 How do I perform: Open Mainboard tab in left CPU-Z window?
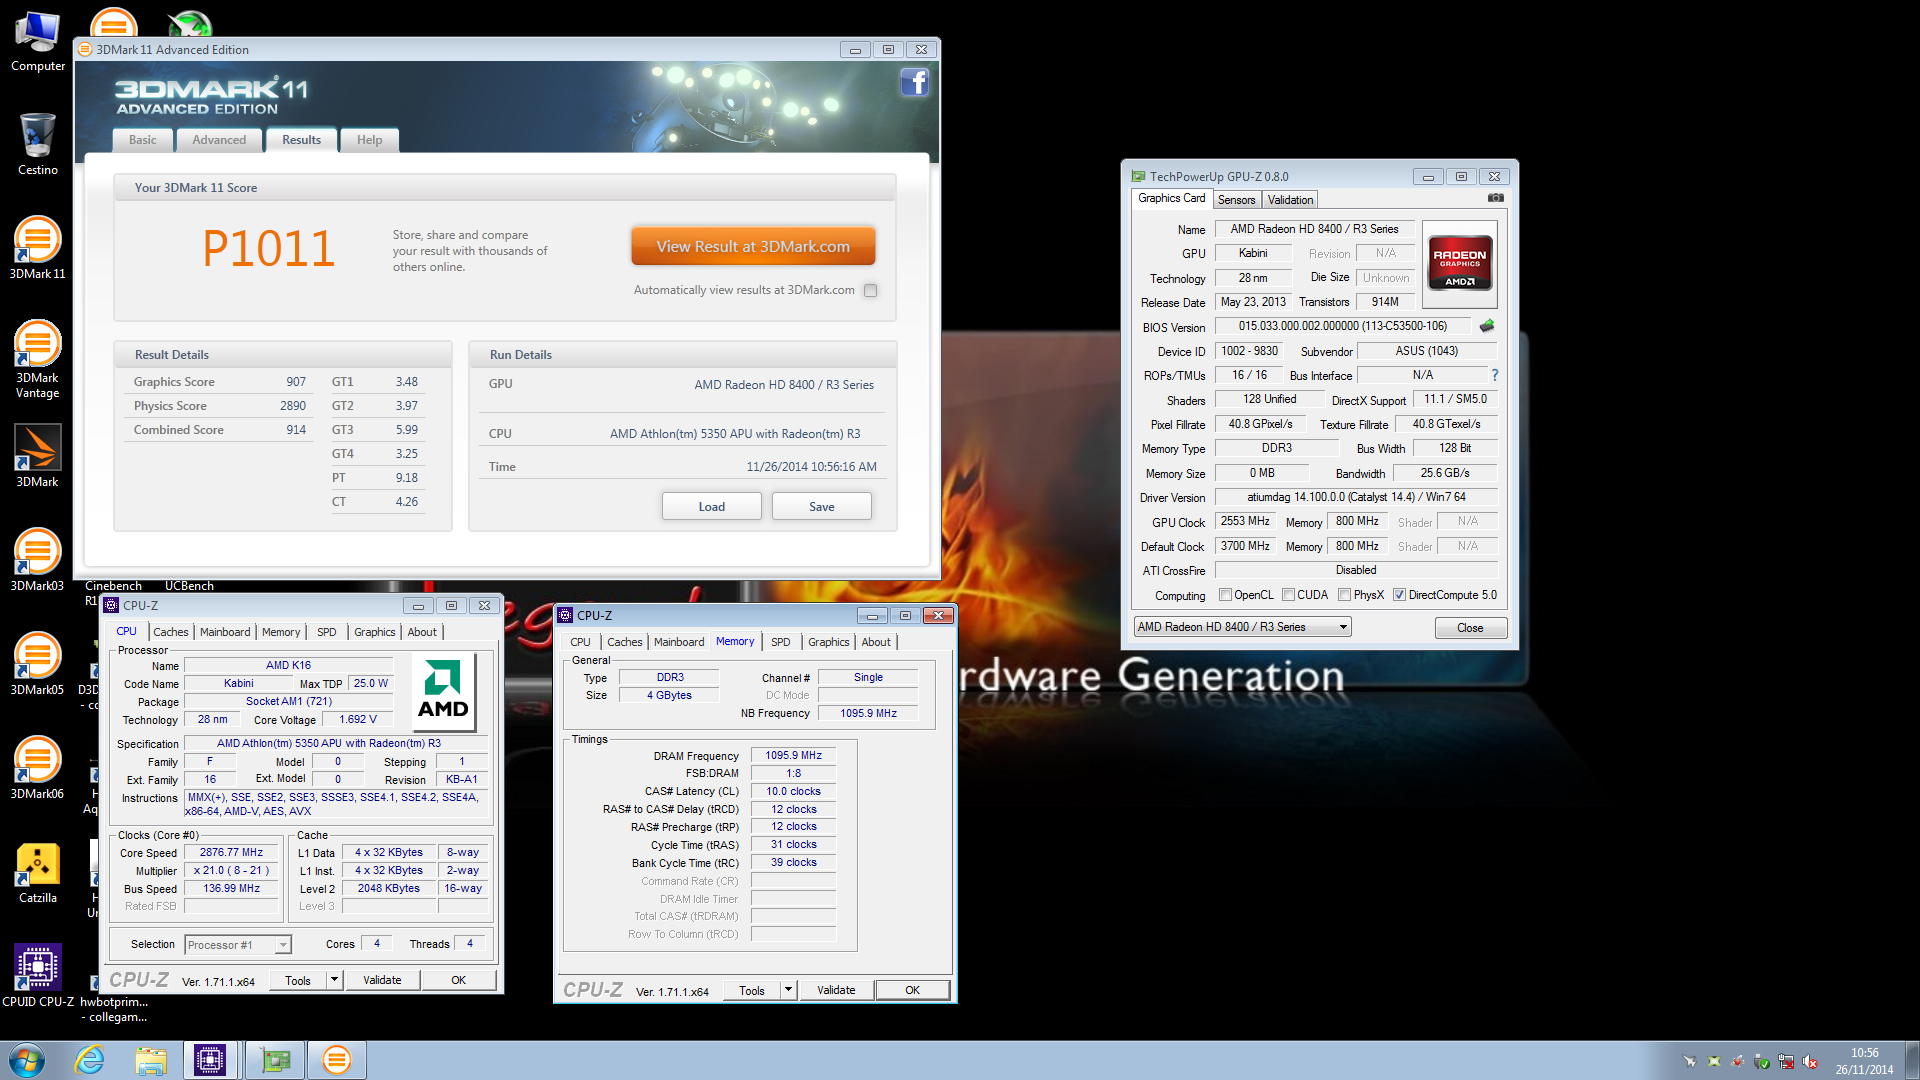(225, 632)
